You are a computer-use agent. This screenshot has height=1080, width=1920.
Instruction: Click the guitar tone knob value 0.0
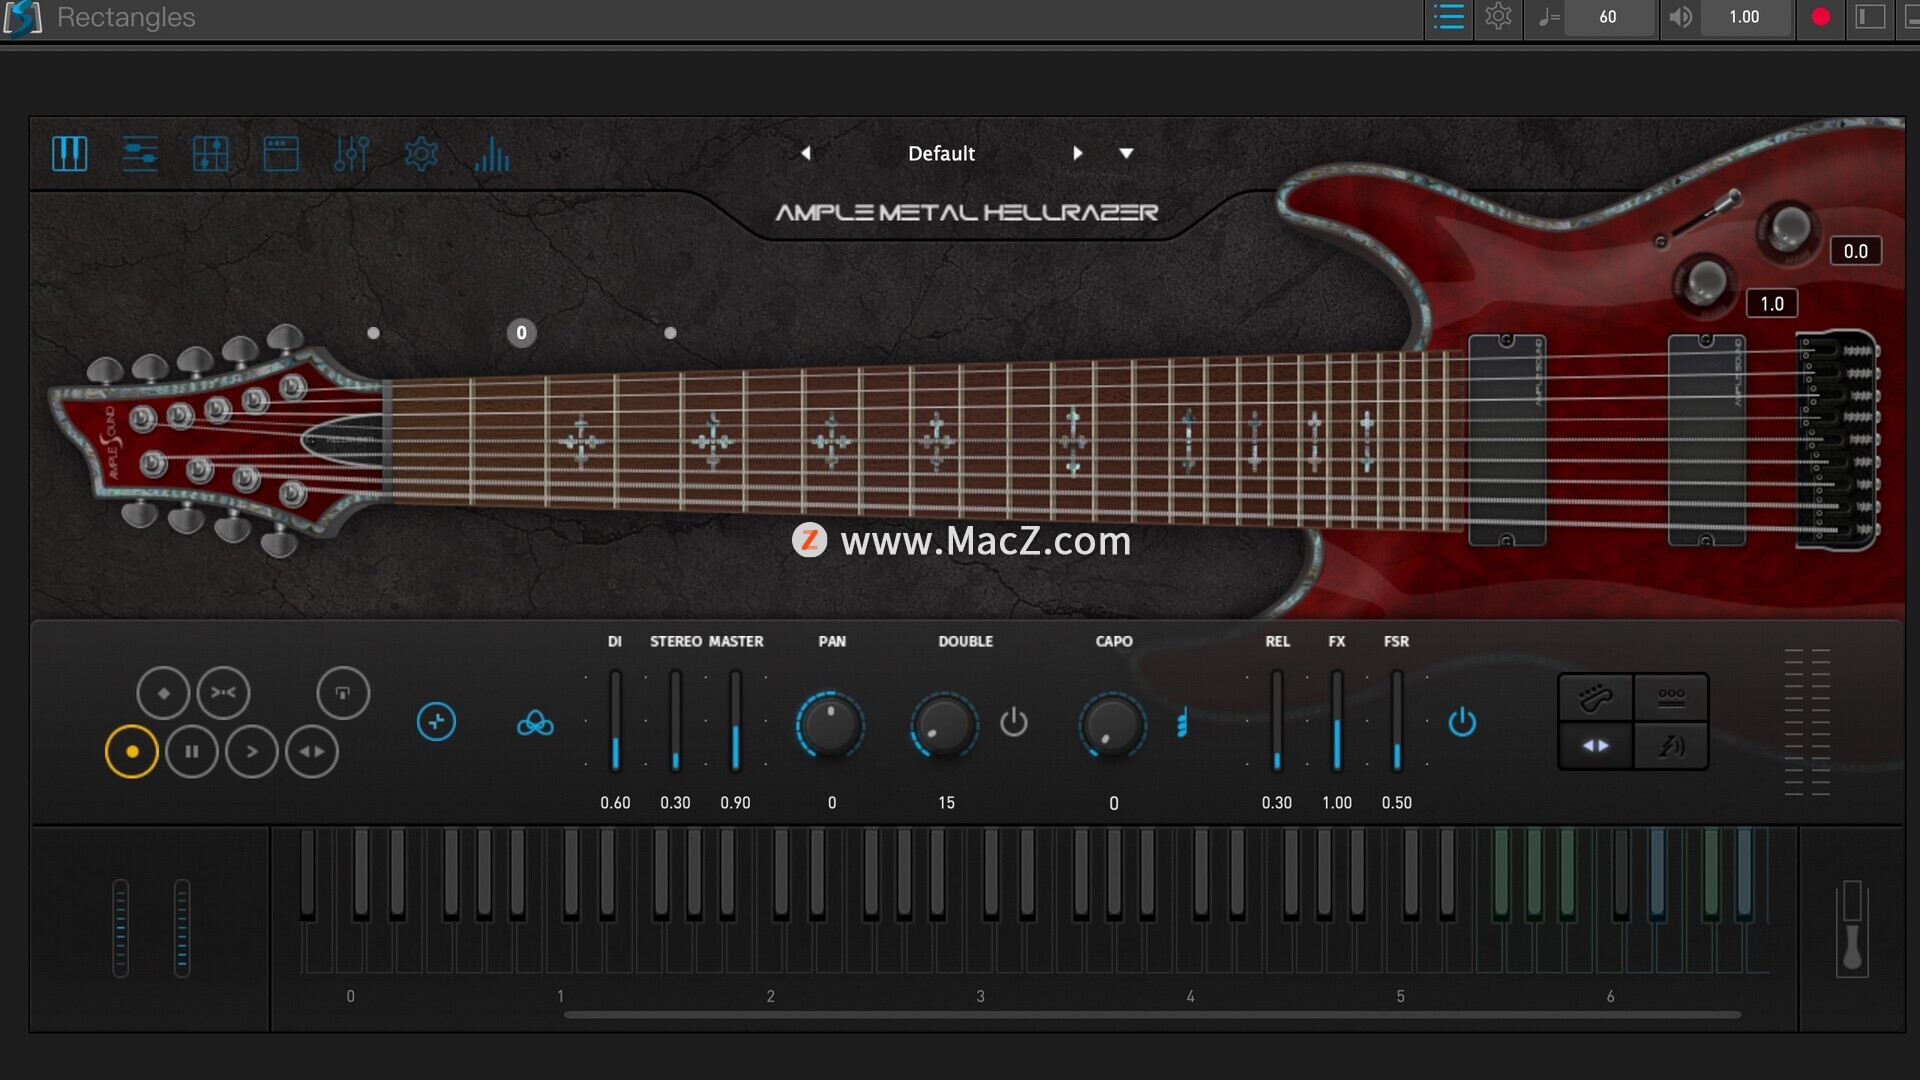[1855, 251]
